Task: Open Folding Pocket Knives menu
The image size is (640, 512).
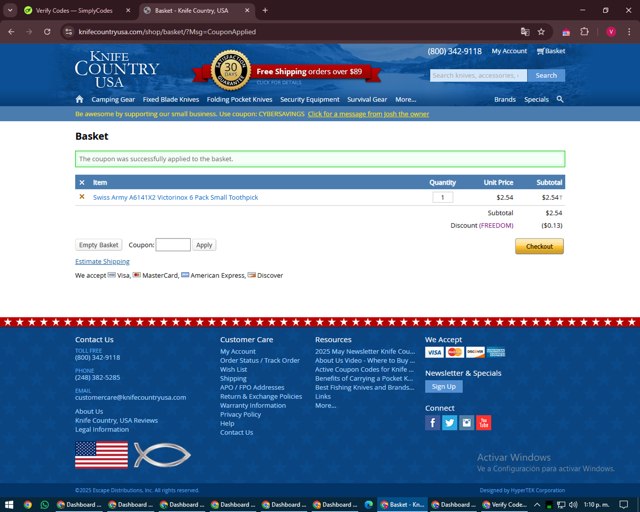Action: tap(239, 99)
